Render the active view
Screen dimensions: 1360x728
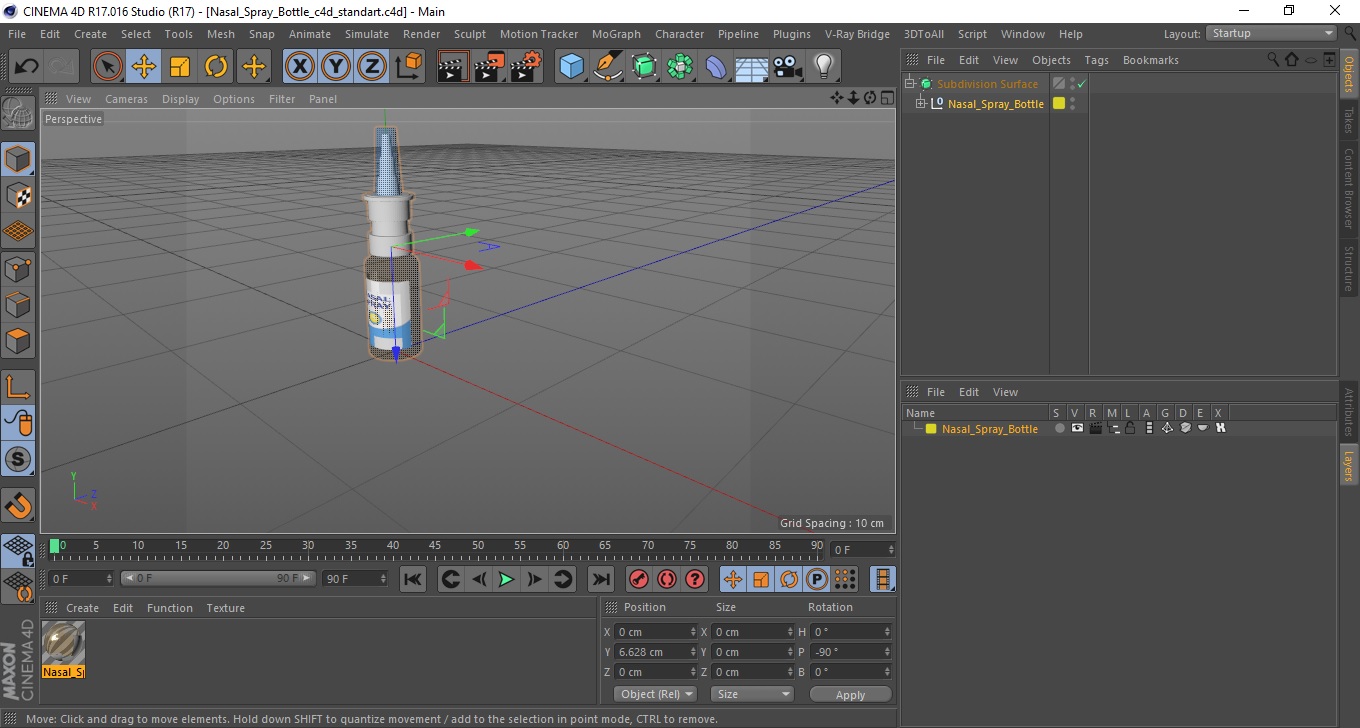[454, 67]
